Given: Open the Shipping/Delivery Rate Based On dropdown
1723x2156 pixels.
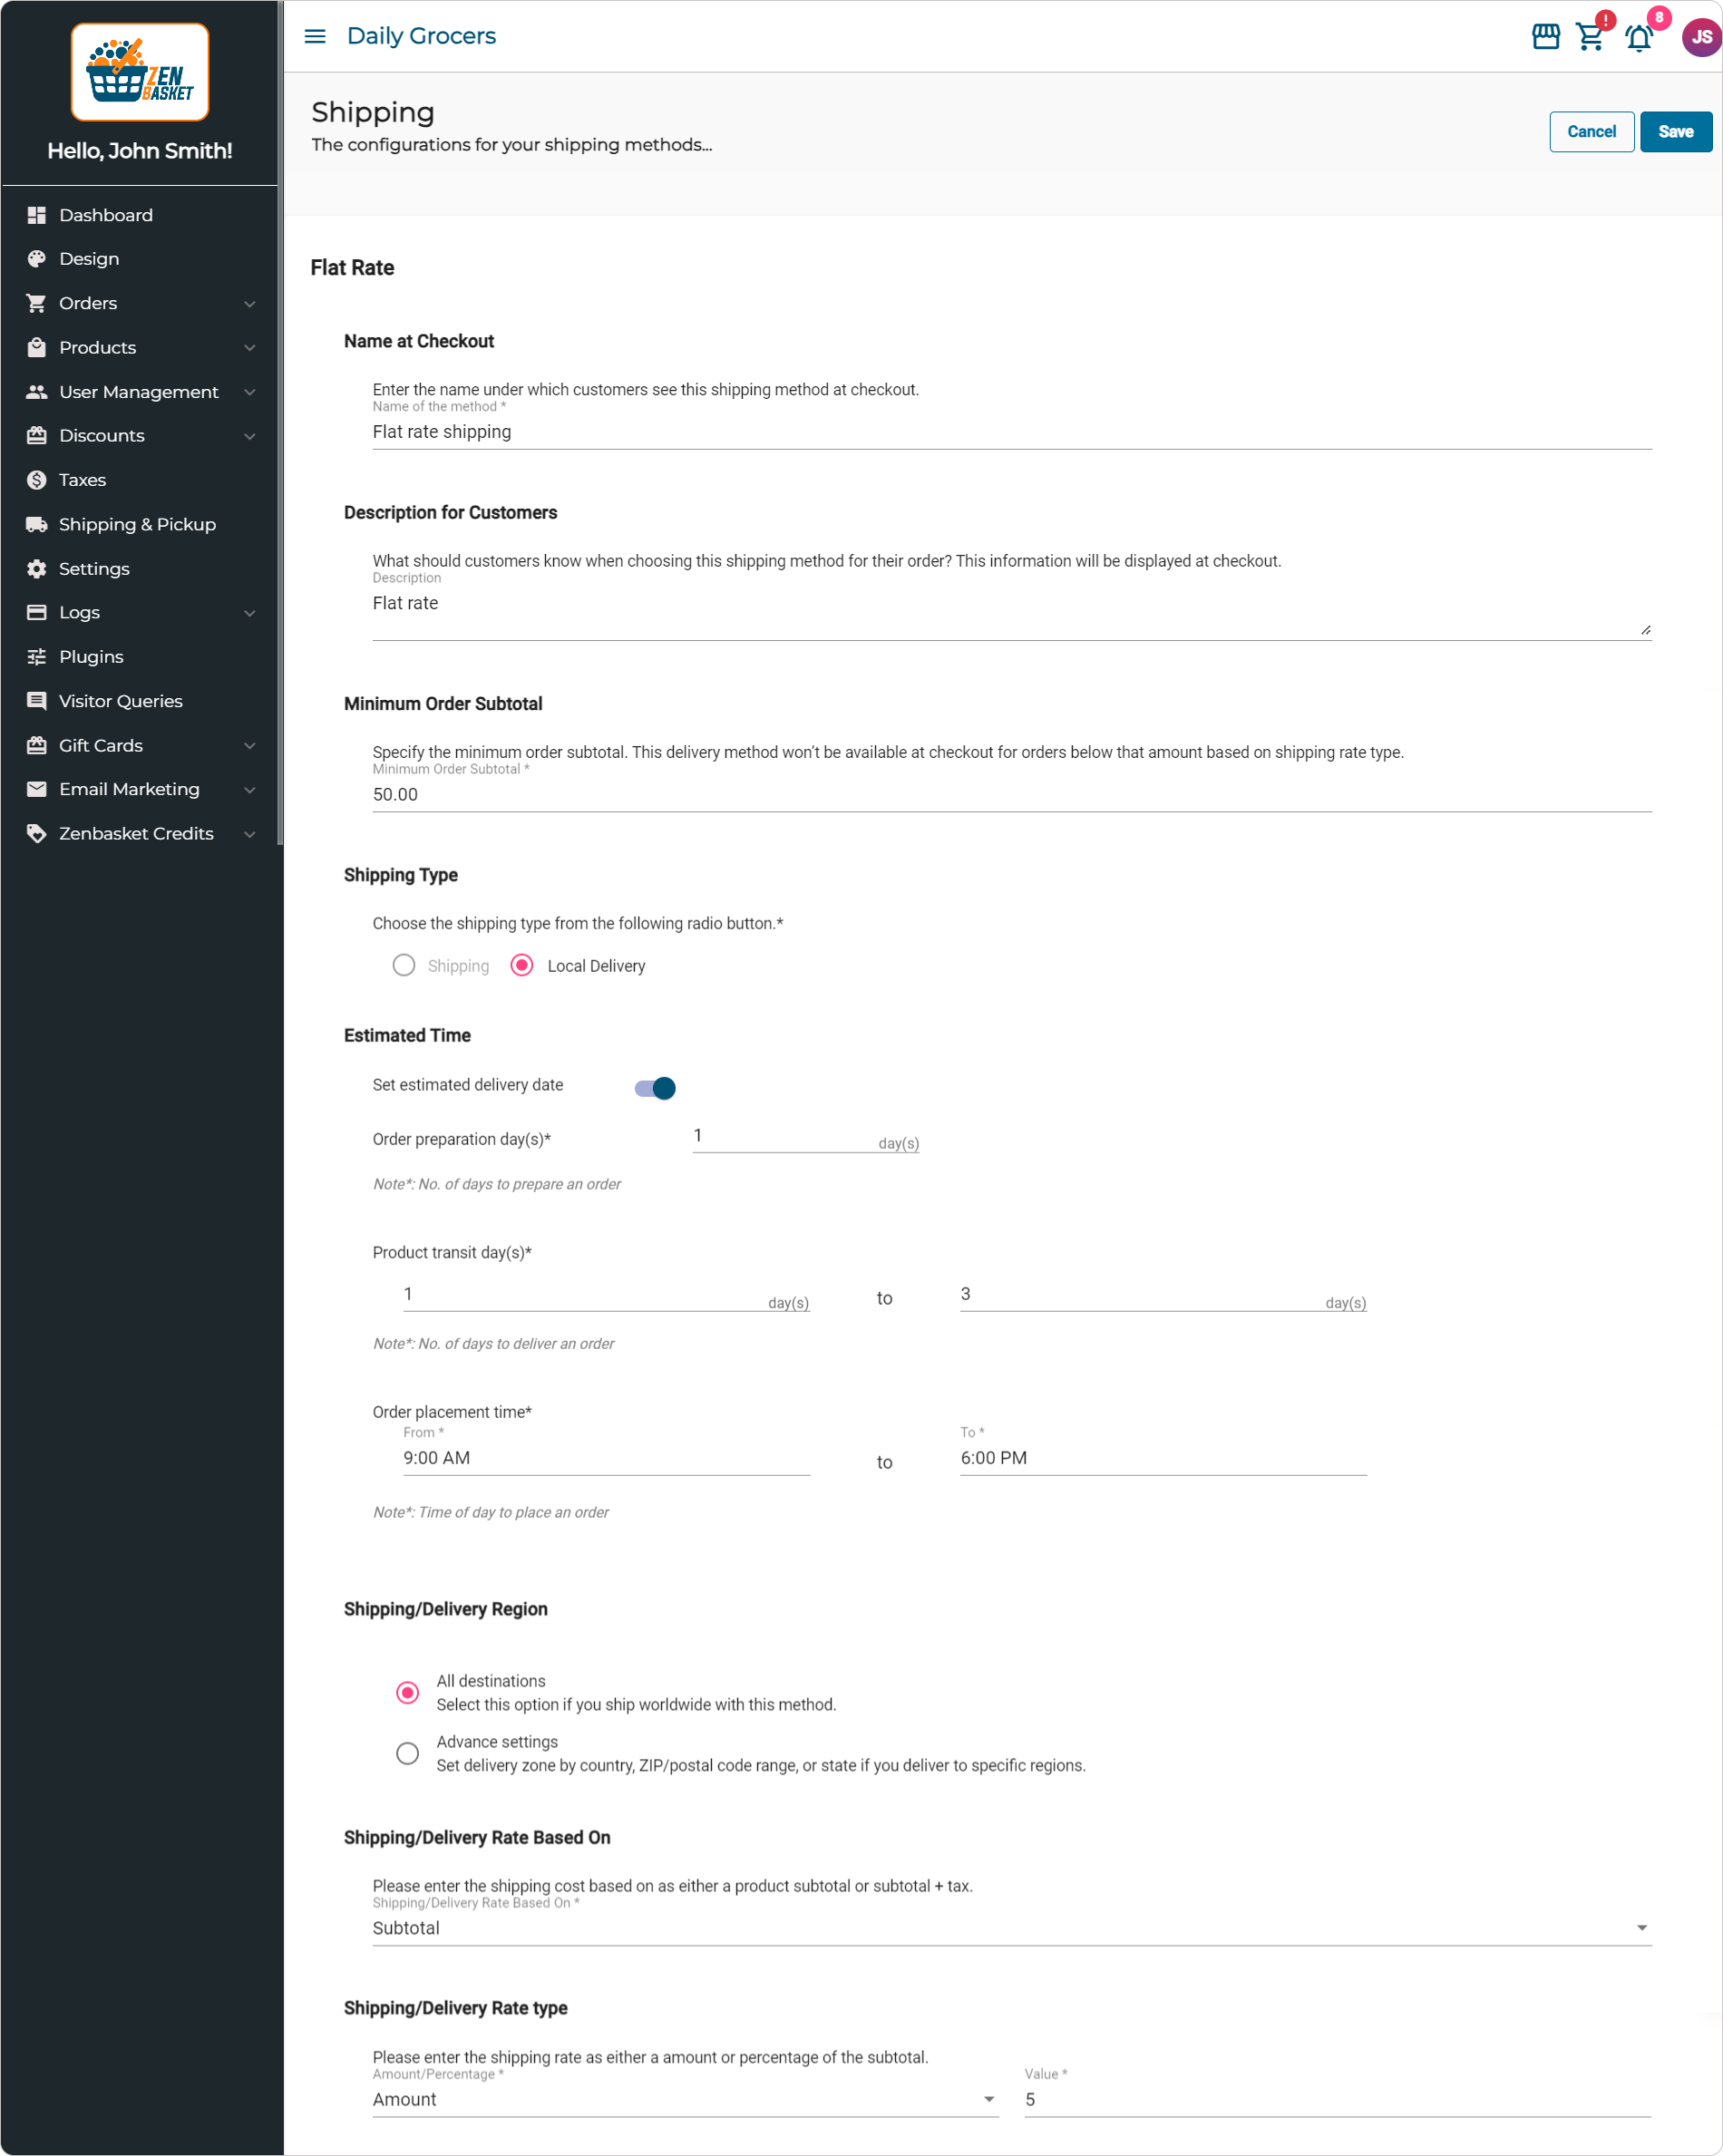Looking at the screenshot, I should [1011, 1928].
